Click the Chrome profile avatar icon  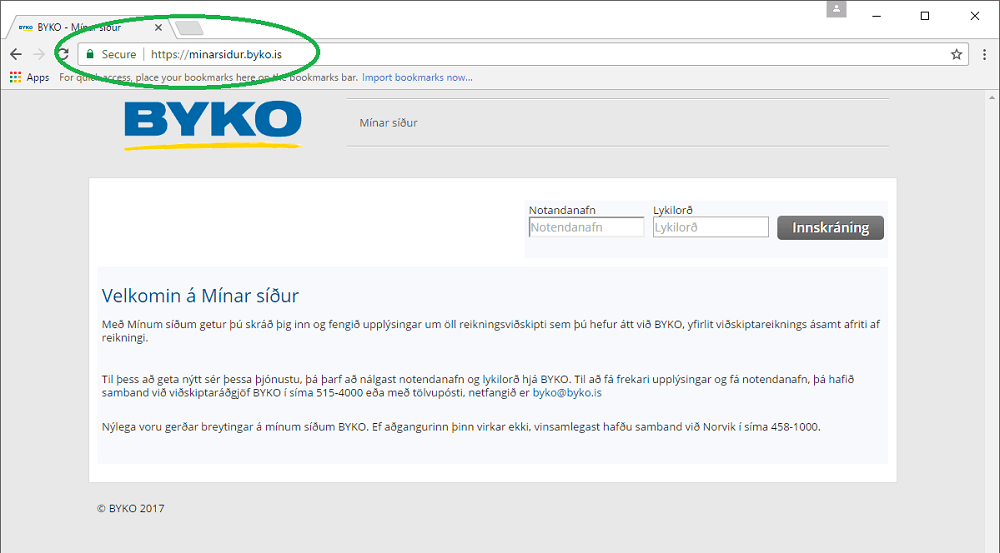836,10
